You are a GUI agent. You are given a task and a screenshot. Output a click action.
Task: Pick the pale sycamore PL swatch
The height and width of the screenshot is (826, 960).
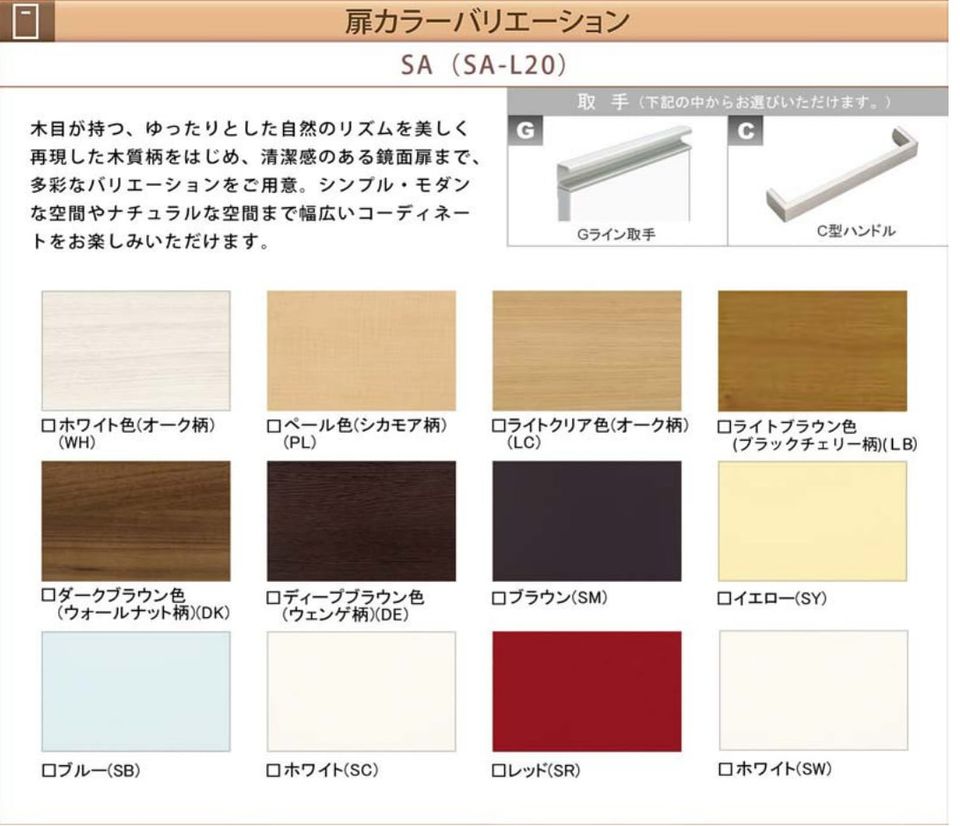[361, 351]
